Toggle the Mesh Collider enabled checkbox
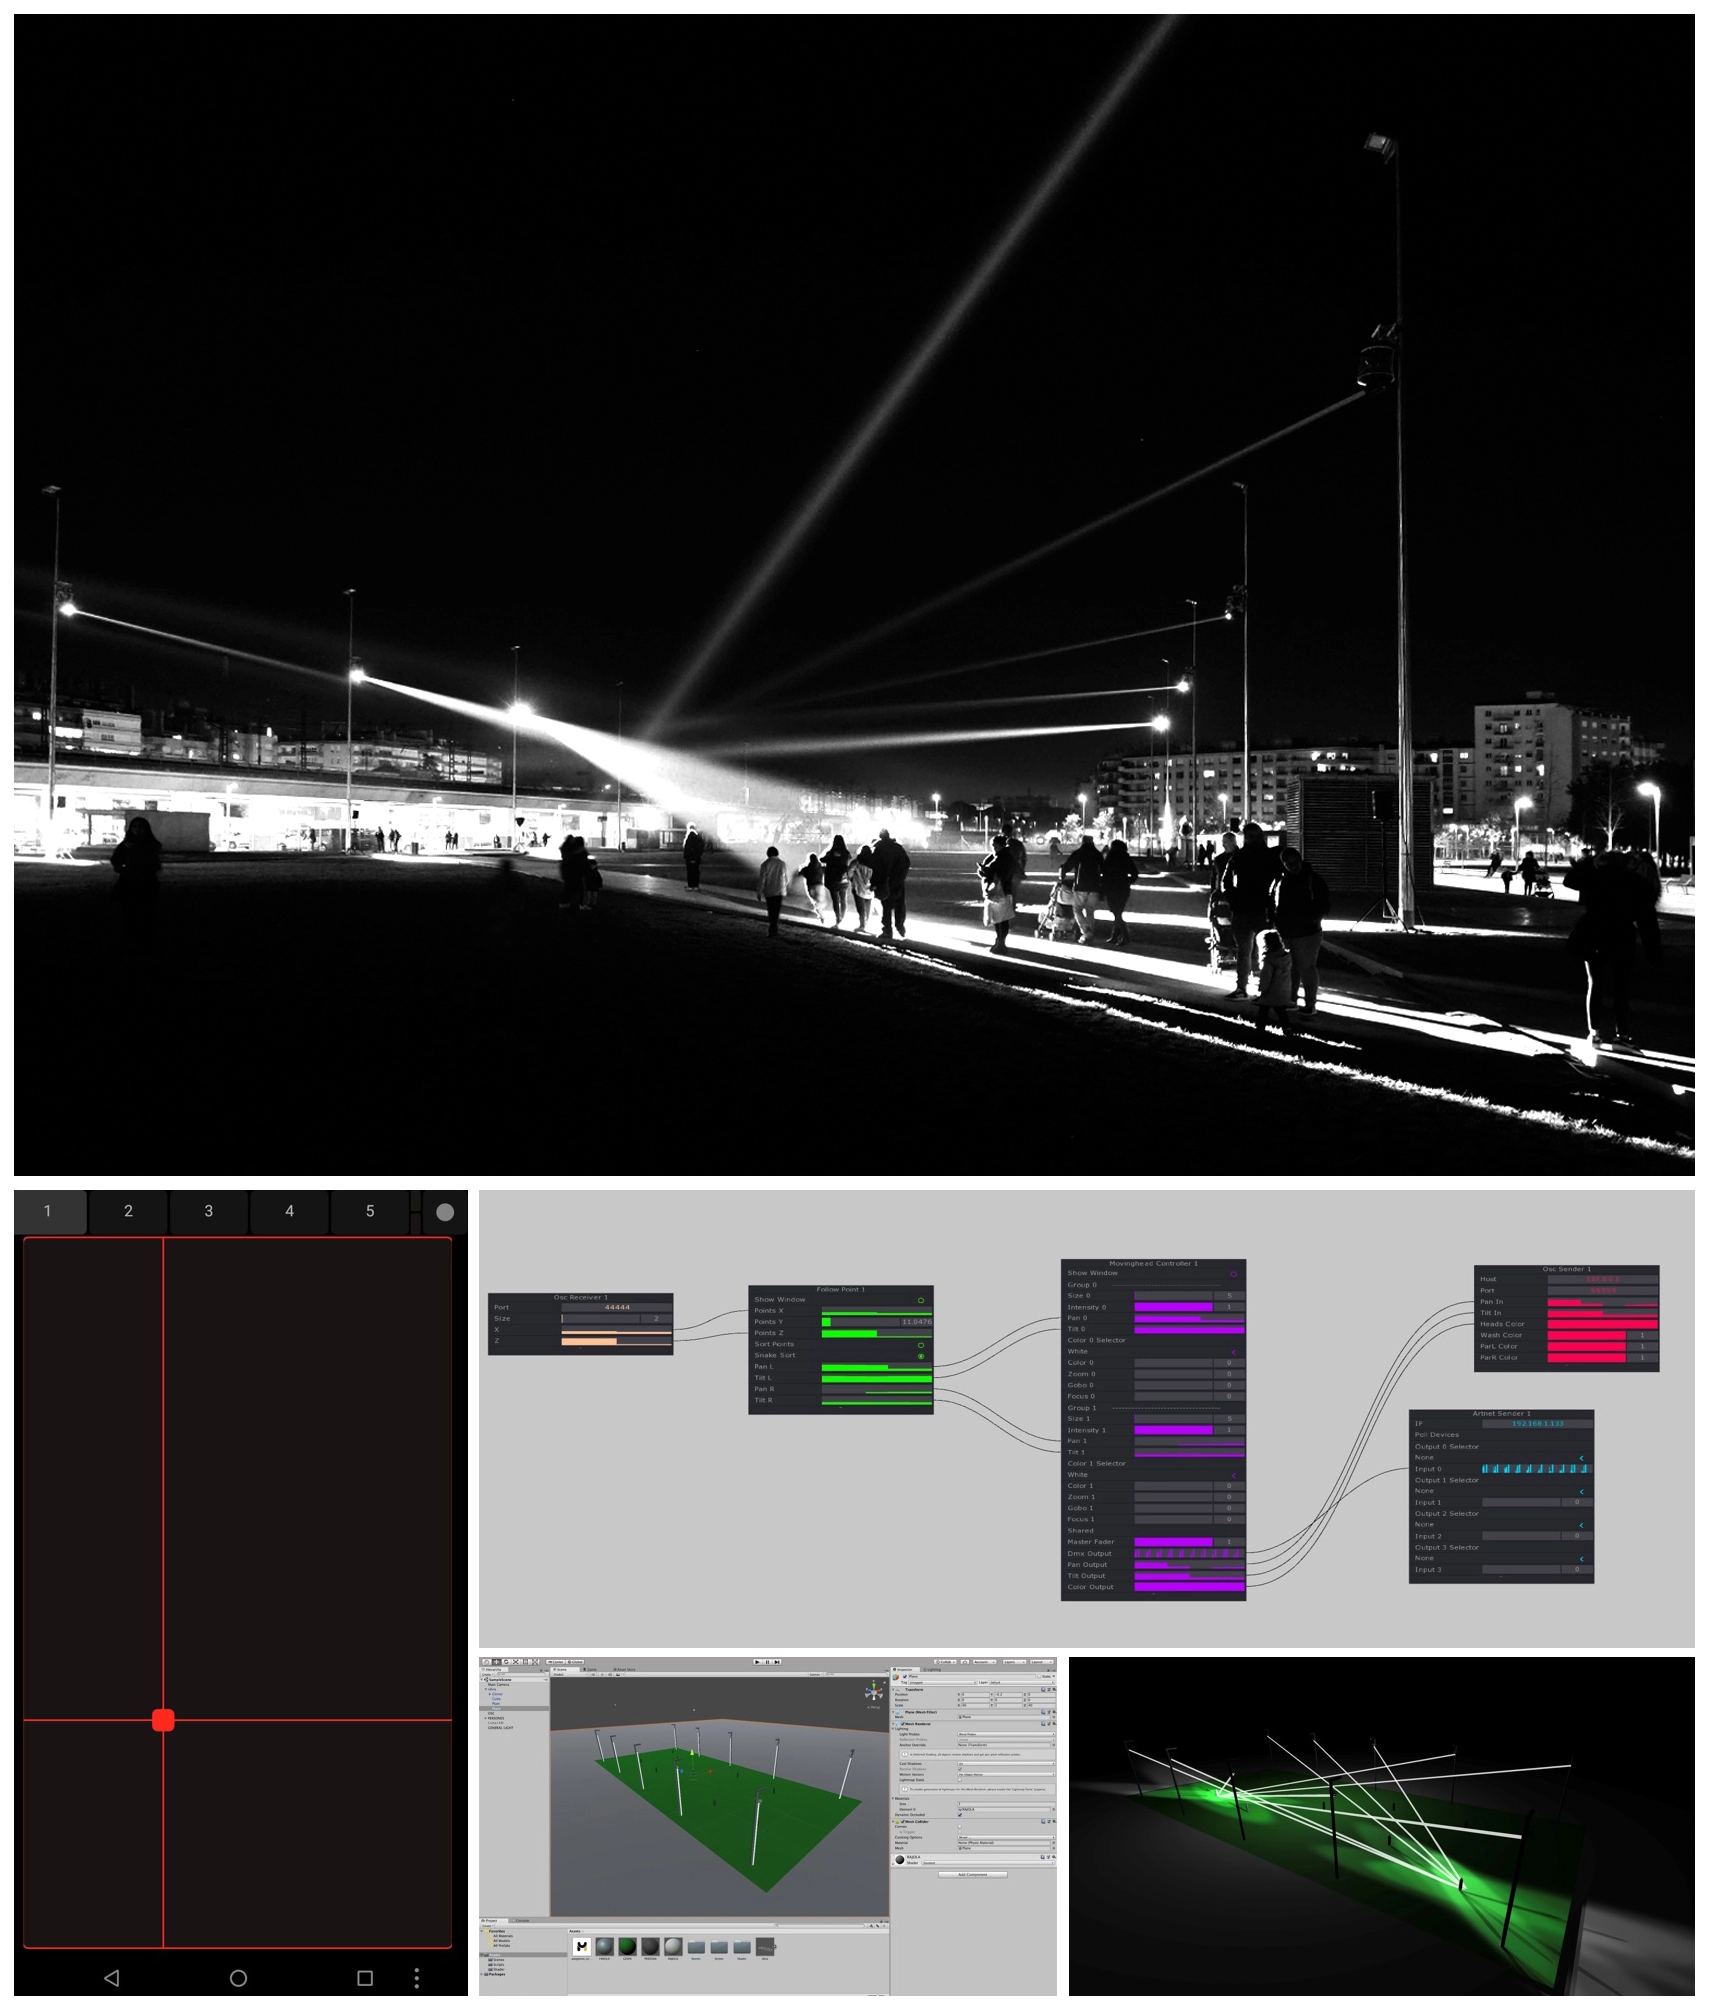The width and height of the screenshot is (1711, 2012). point(902,1822)
